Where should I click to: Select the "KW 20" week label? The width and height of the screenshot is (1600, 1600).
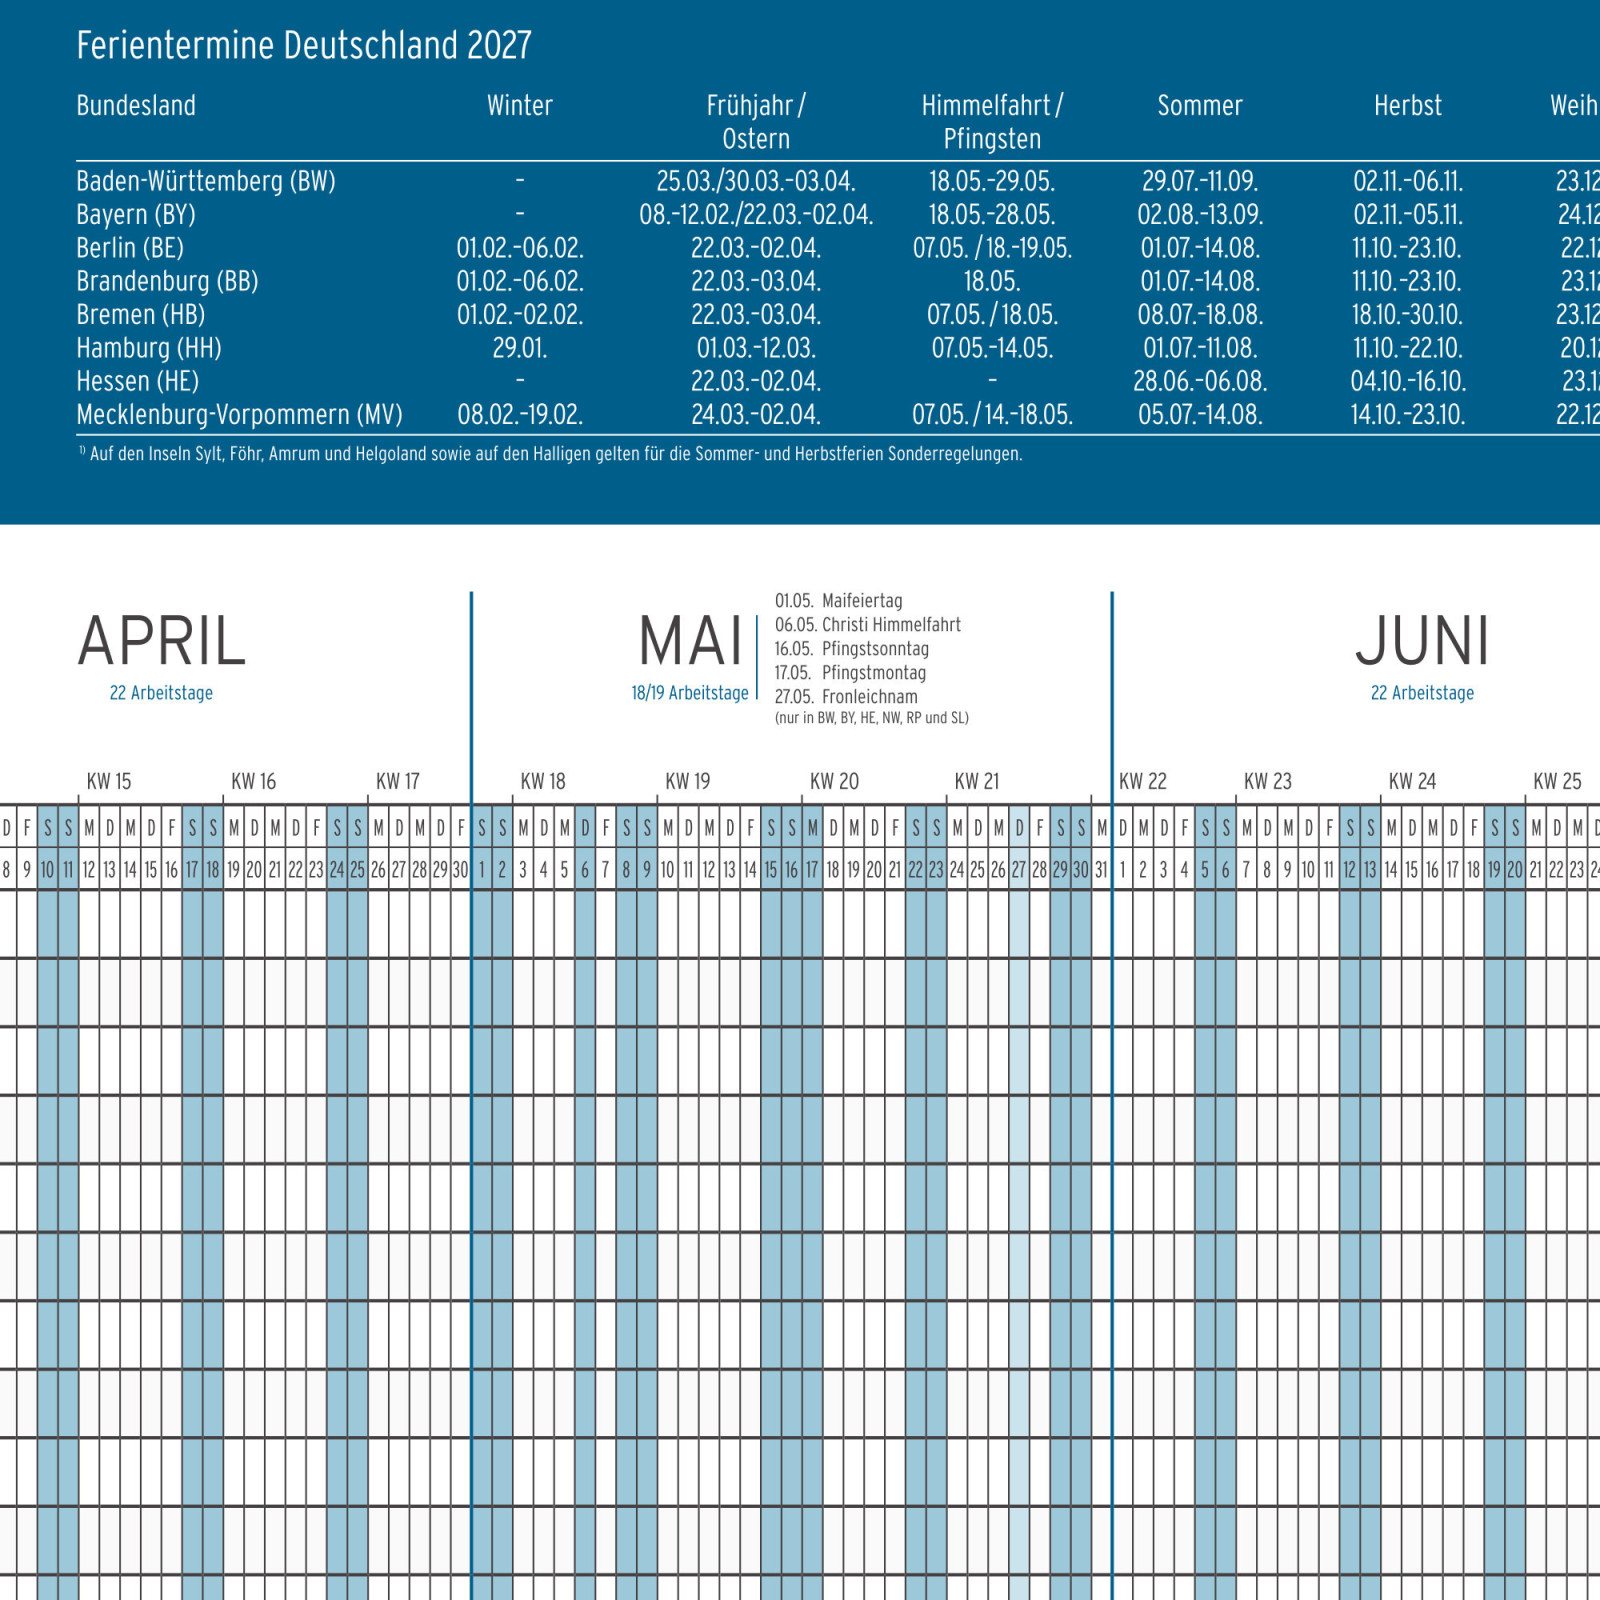[834, 782]
